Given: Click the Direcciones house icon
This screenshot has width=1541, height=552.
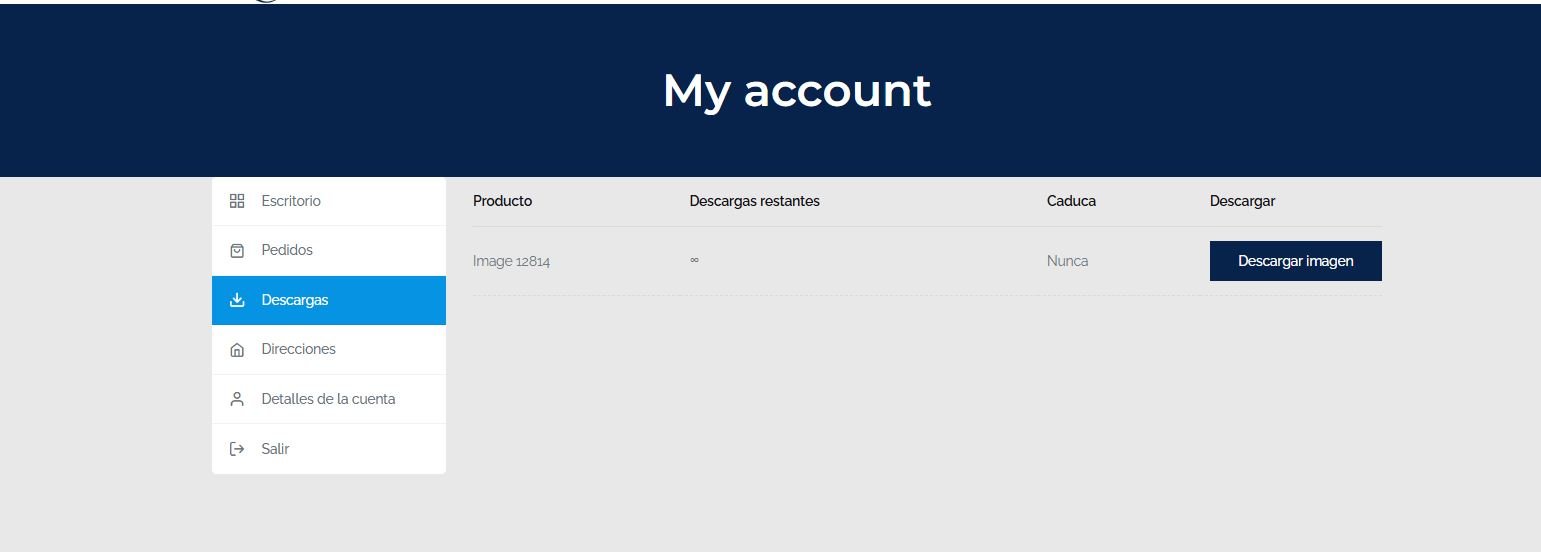Looking at the screenshot, I should pyautogui.click(x=237, y=350).
